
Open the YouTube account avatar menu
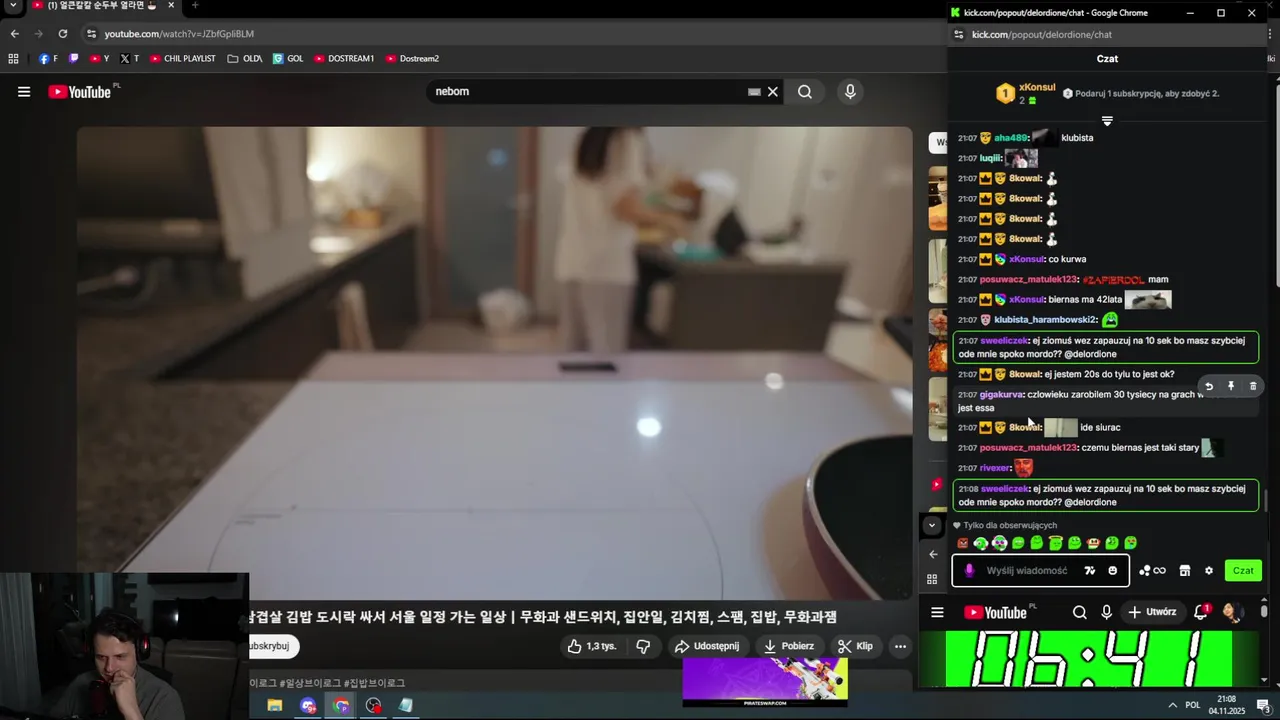click(x=1232, y=612)
